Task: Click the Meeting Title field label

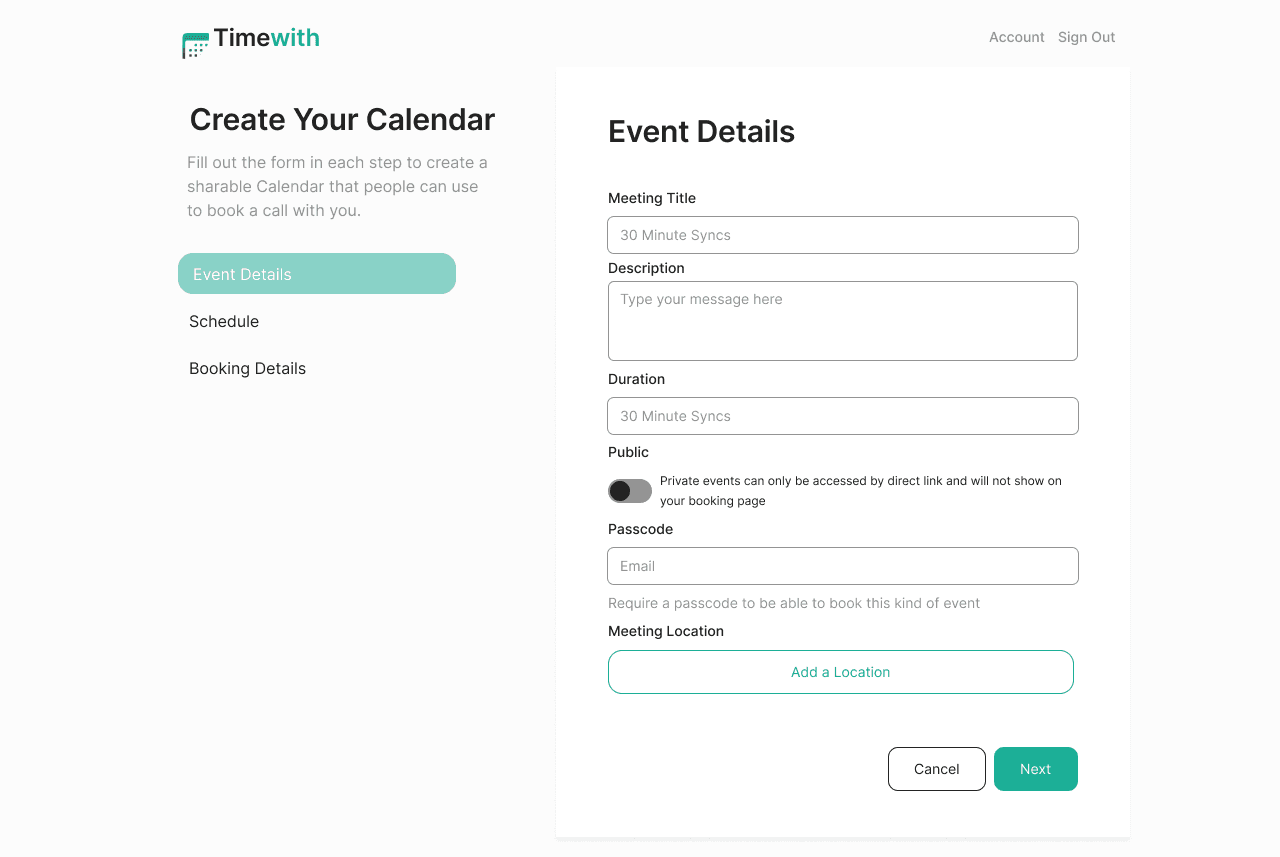Action: [652, 198]
